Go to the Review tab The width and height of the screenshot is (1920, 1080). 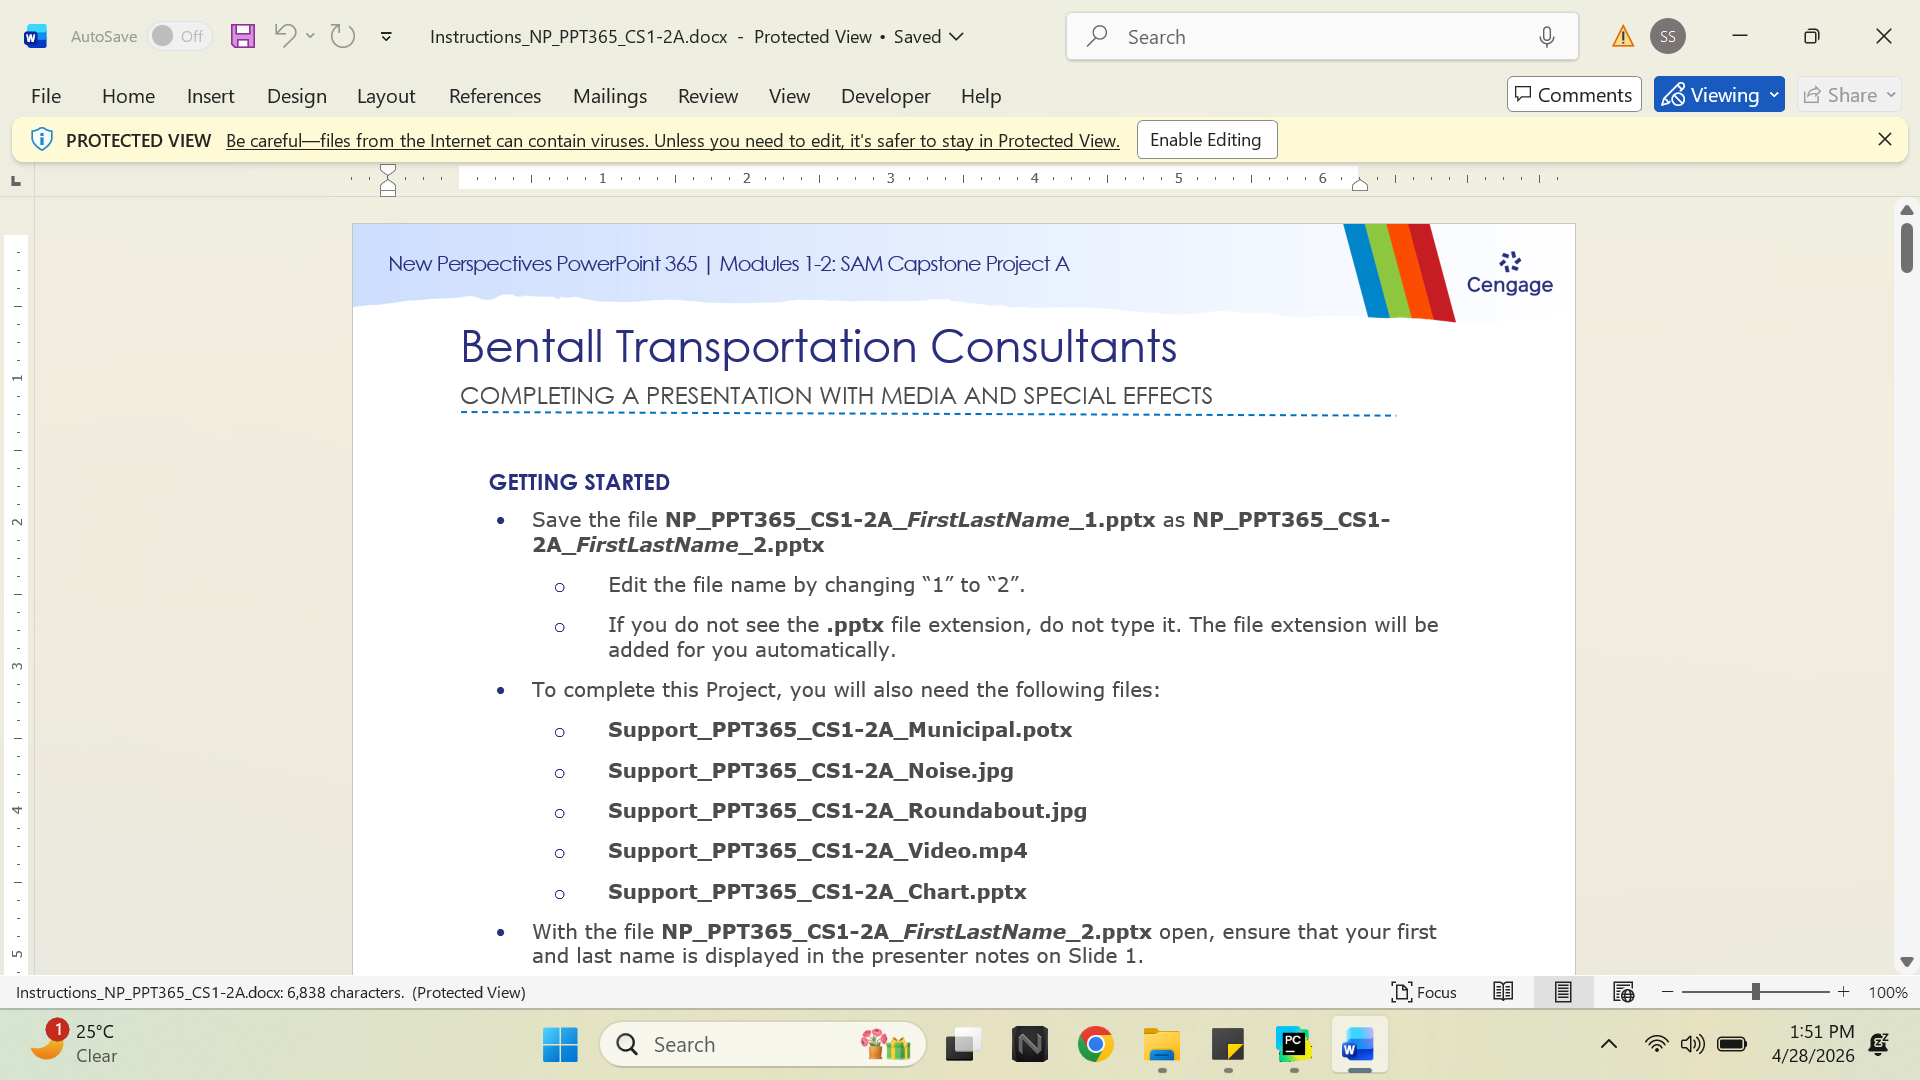pyautogui.click(x=708, y=96)
